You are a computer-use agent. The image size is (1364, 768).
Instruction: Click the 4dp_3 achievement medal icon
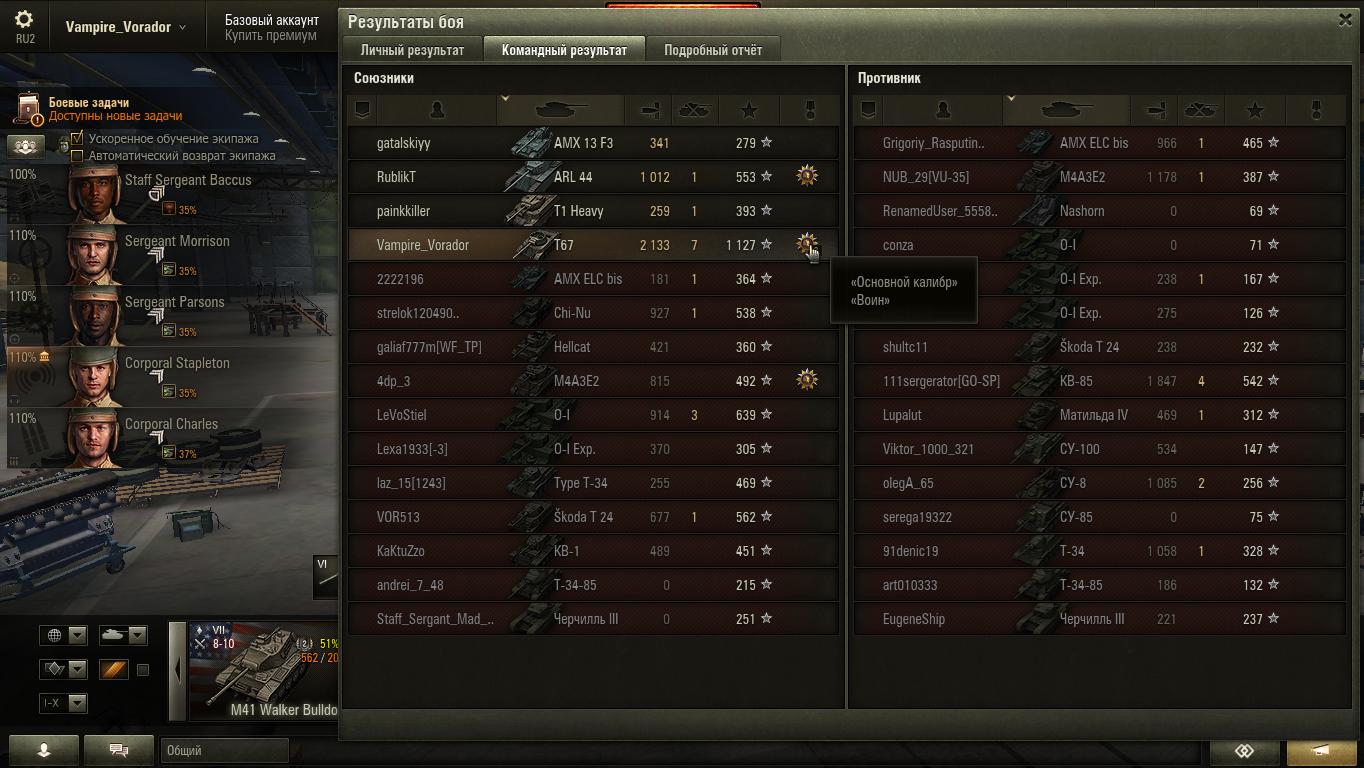point(807,380)
